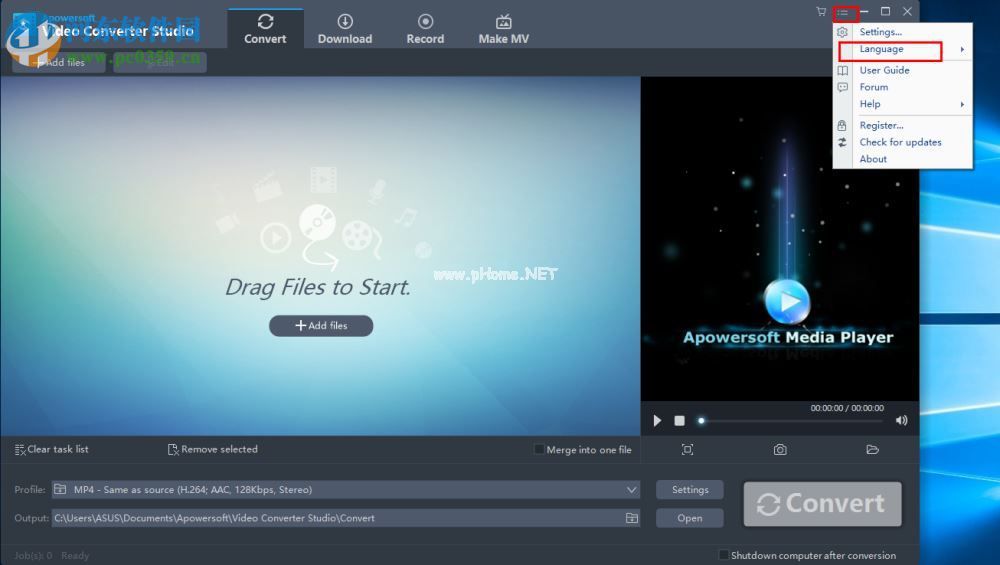
Task: Click the center Add files button
Action: point(321,325)
